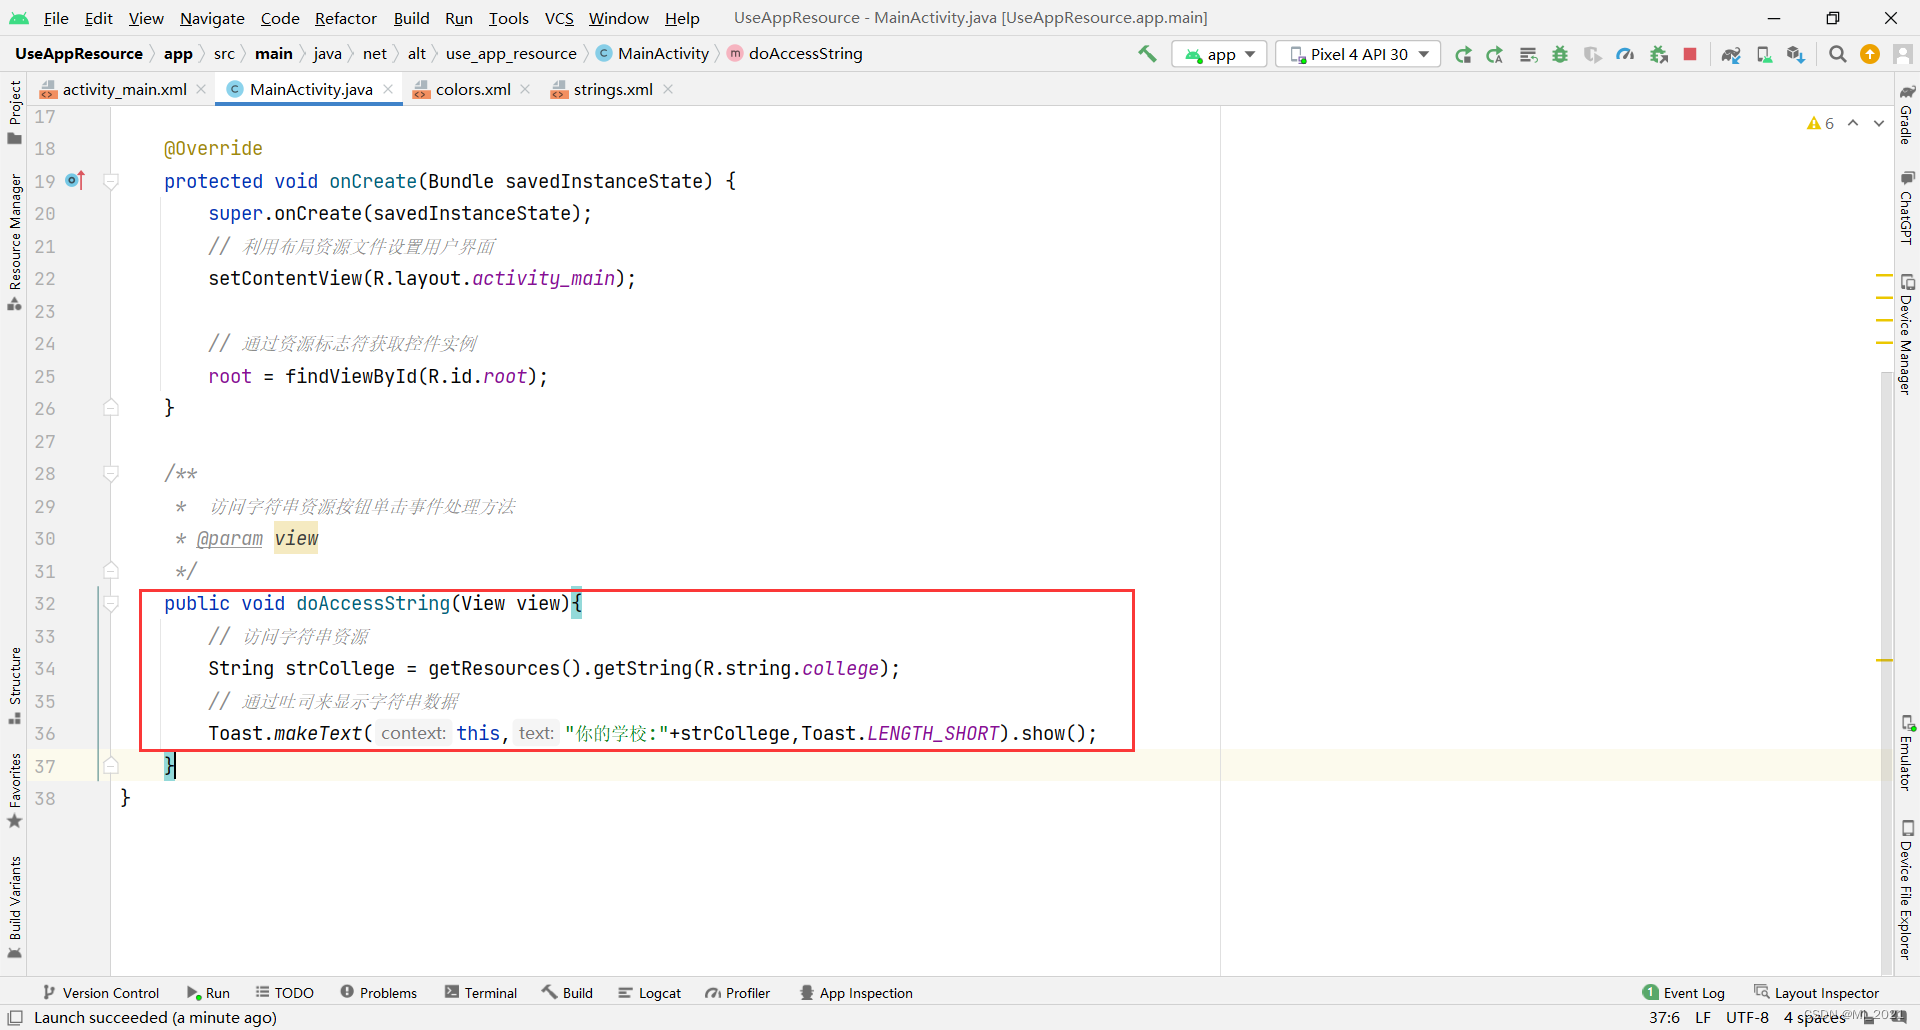Open the Terminal tool window
Viewport: 1920px width, 1030px height.
[x=481, y=993]
